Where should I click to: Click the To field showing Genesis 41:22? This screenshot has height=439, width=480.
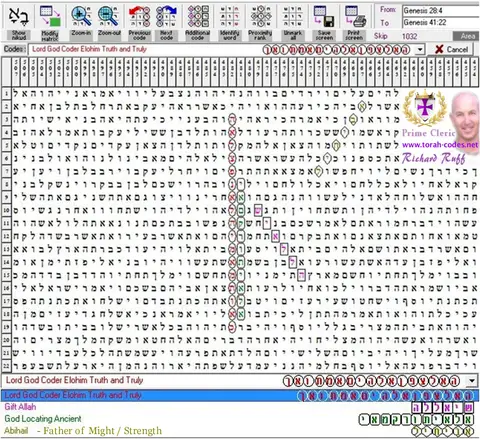click(441, 23)
